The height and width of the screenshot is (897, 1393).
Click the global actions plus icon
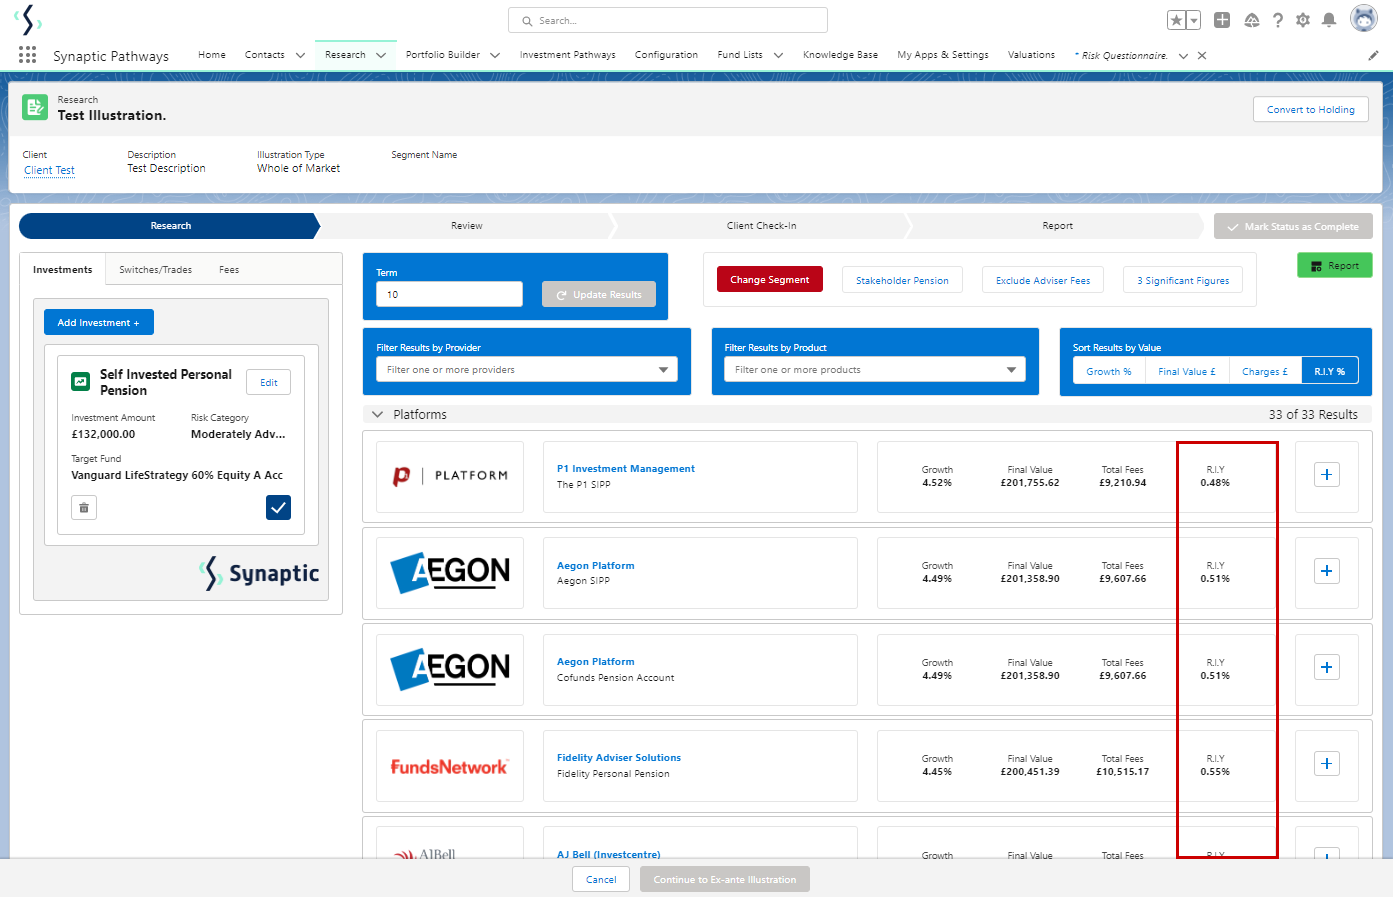coord(1222,20)
